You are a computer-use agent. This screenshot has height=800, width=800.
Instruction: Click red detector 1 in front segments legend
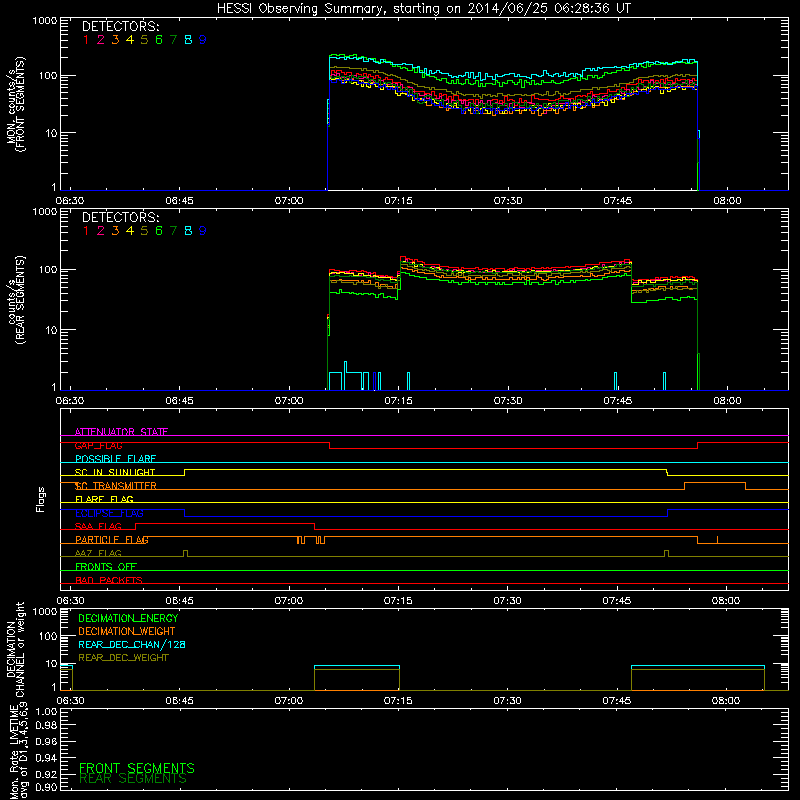pyautogui.click(x=86, y=40)
